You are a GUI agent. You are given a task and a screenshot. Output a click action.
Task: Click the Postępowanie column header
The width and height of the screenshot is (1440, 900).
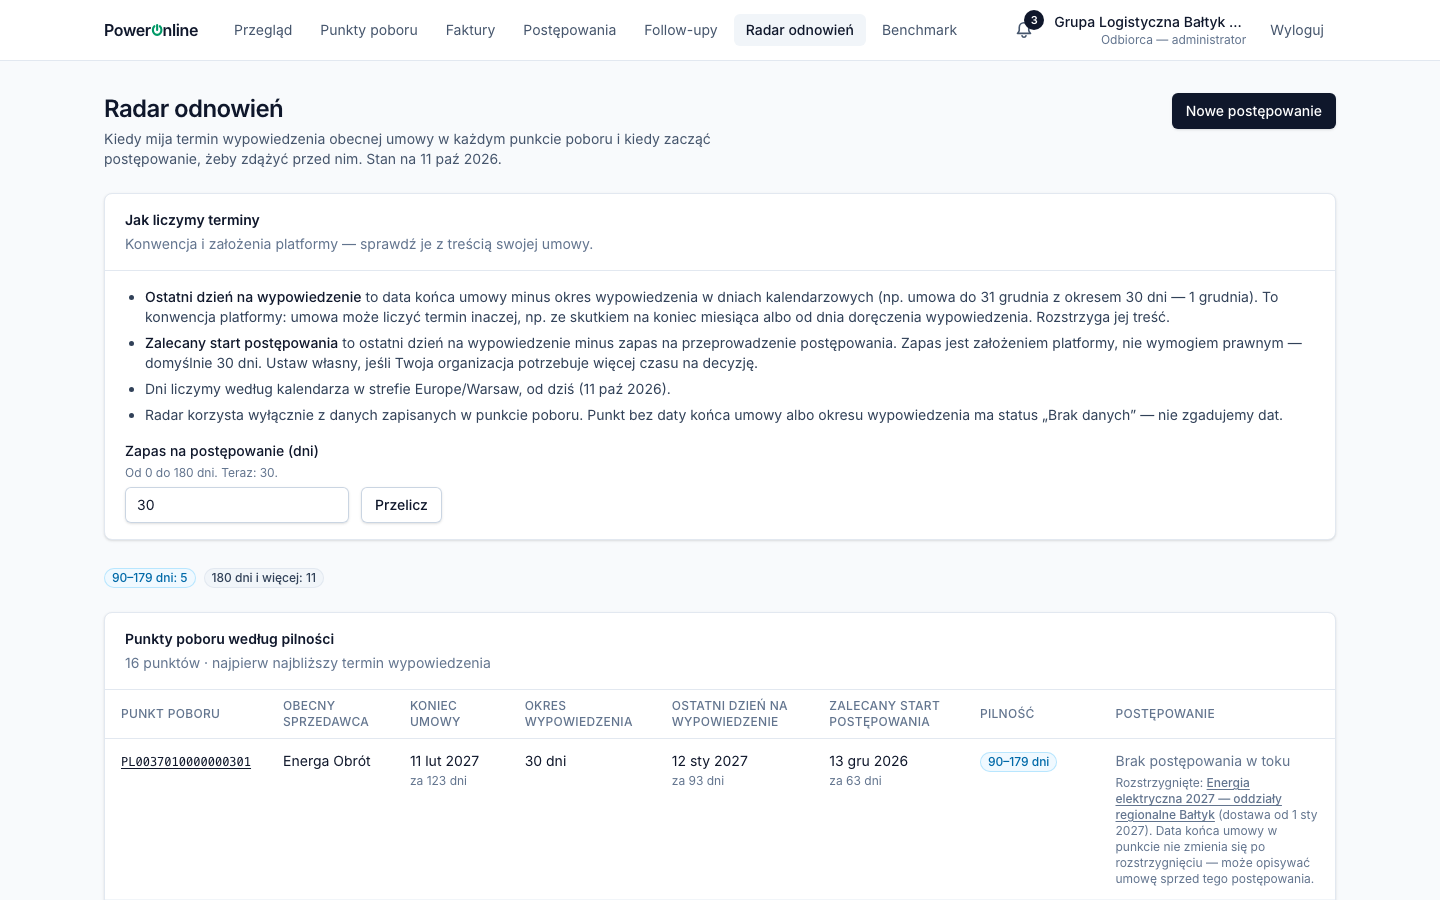[x=1165, y=714]
